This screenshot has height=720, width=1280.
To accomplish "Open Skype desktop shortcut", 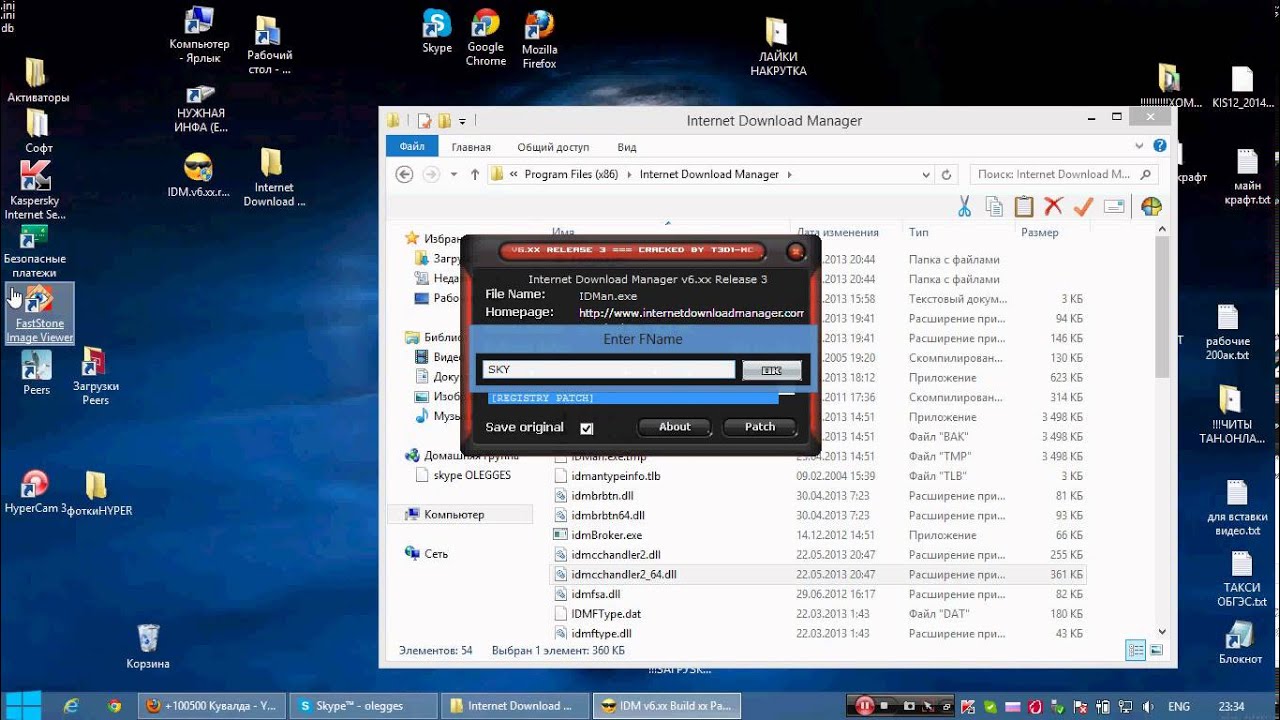I will pyautogui.click(x=437, y=31).
